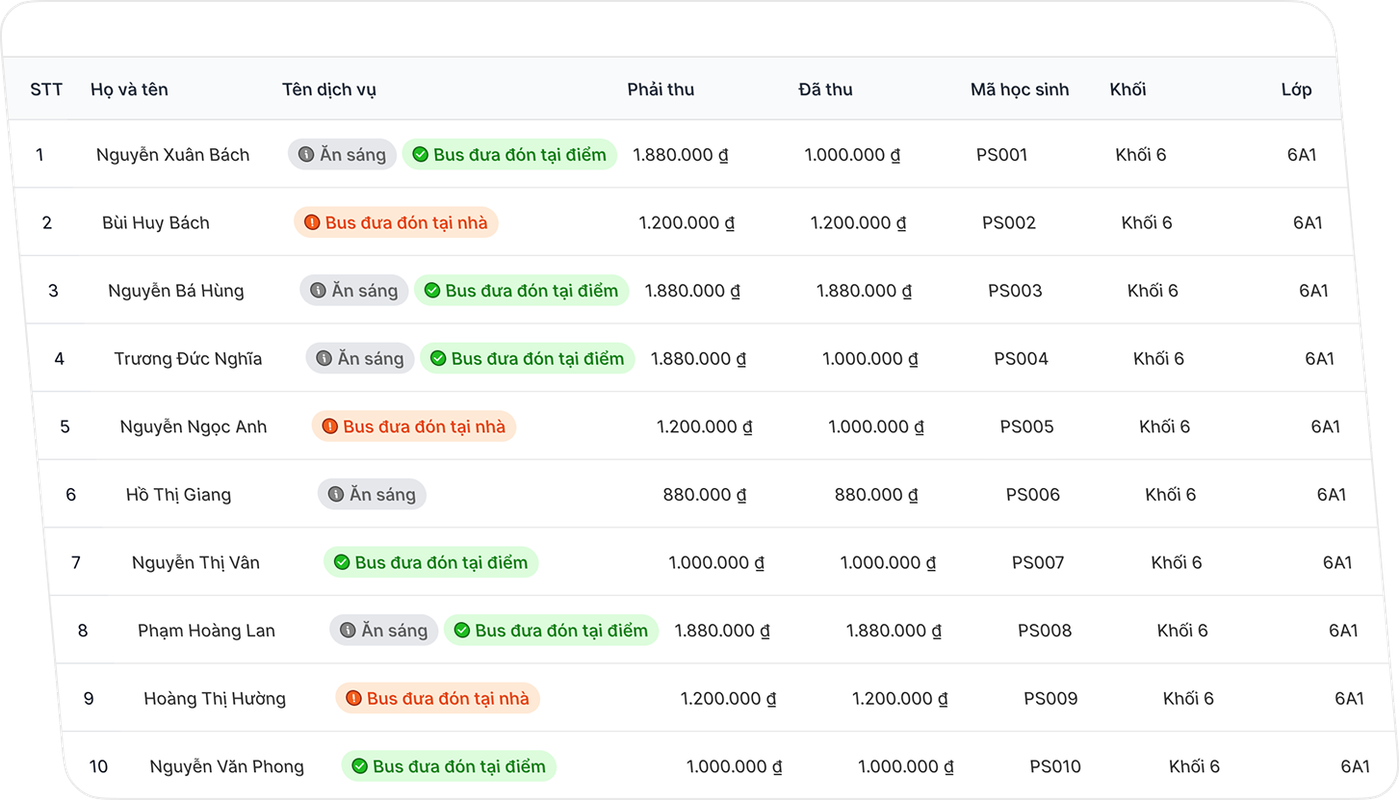Select the student name Nguyễn Xuân Bách
1400x800 pixels.
point(173,155)
